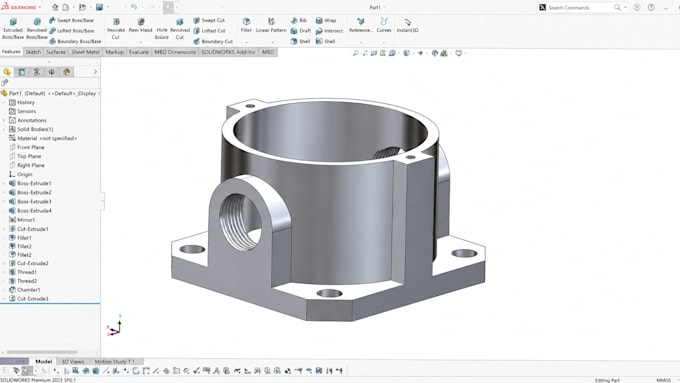Image resolution: width=680 pixels, height=383 pixels.
Task: Click the feature tree horizontal scrollbar
Action: point(42,352)
